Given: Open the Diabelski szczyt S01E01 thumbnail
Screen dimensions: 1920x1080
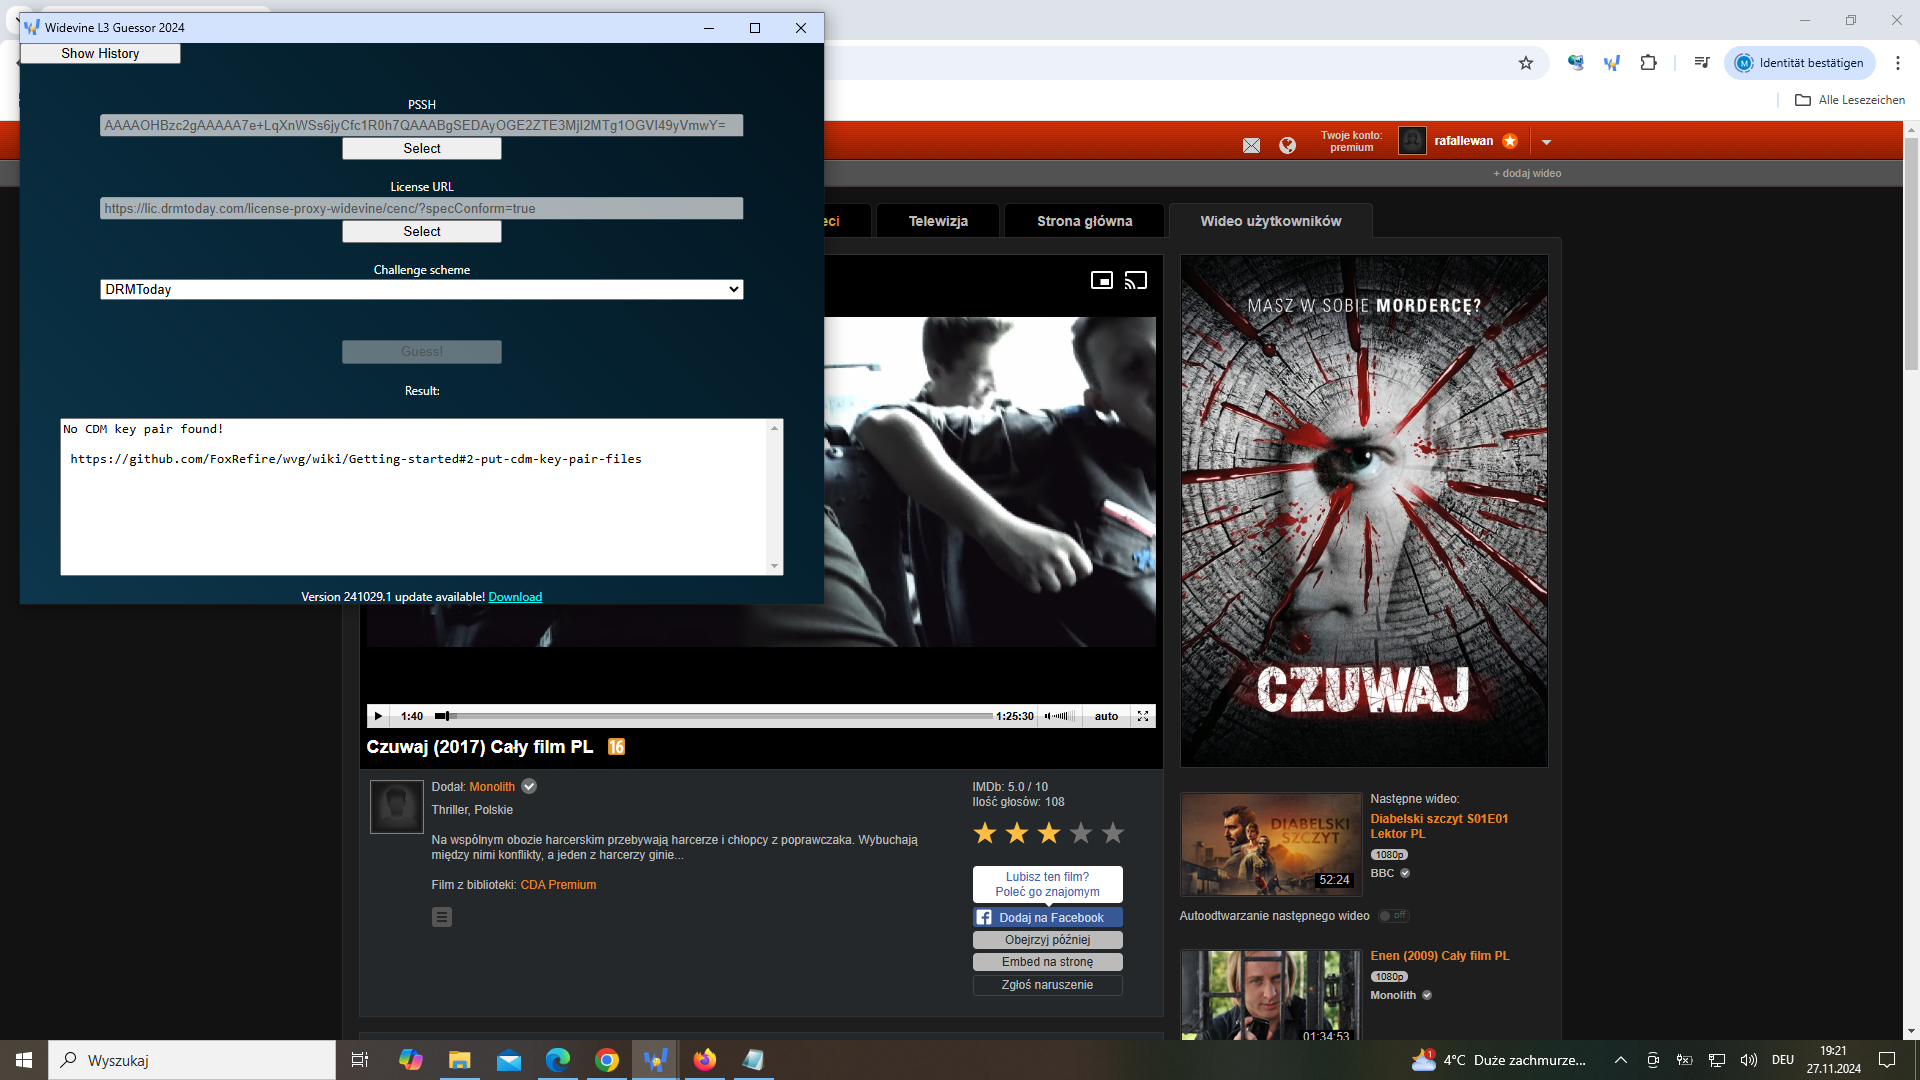Looking at the screenshot, I should point(1271,845).
